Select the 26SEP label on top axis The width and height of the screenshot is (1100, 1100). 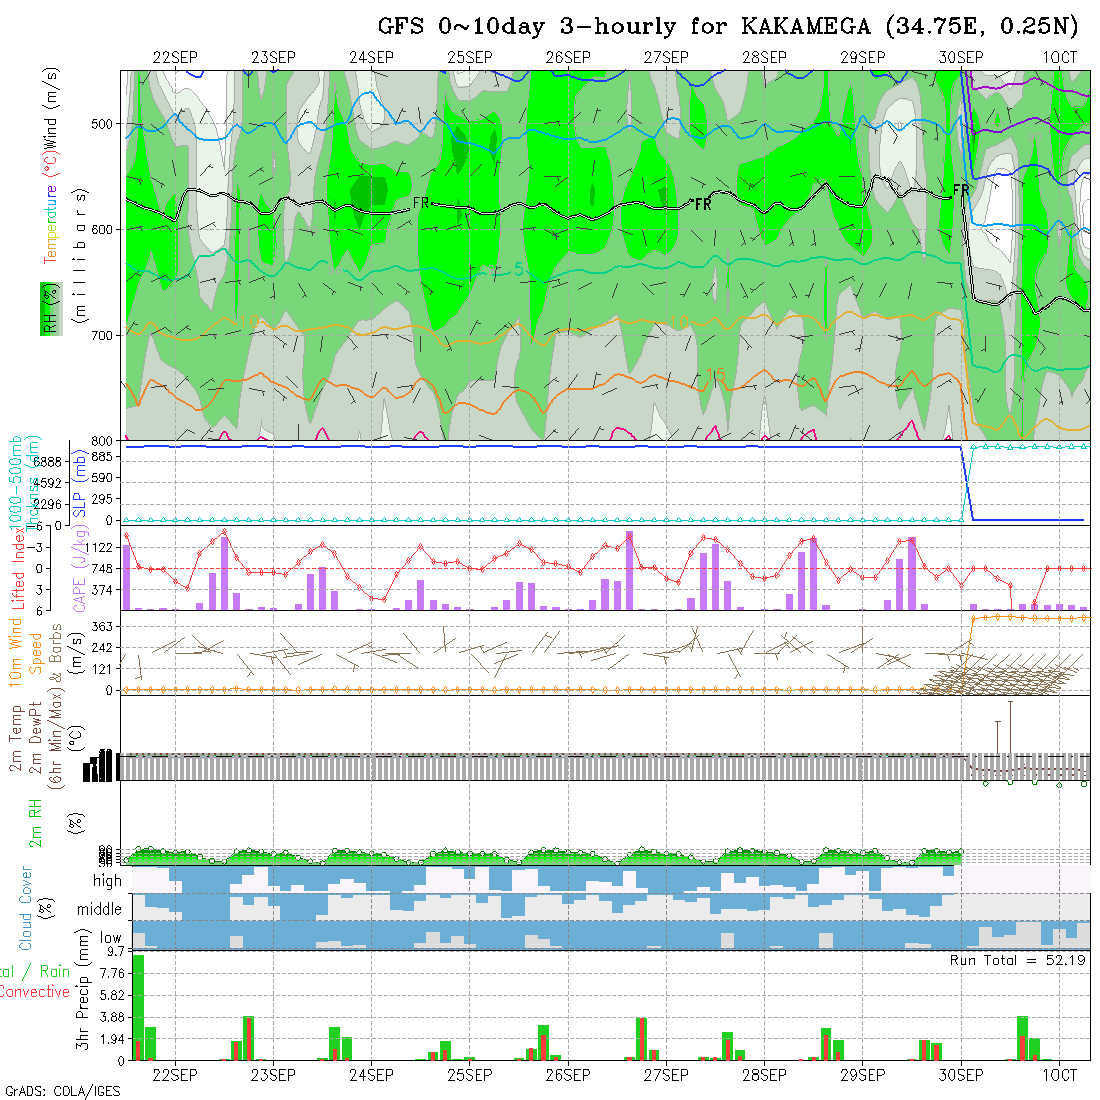(568, 58)
